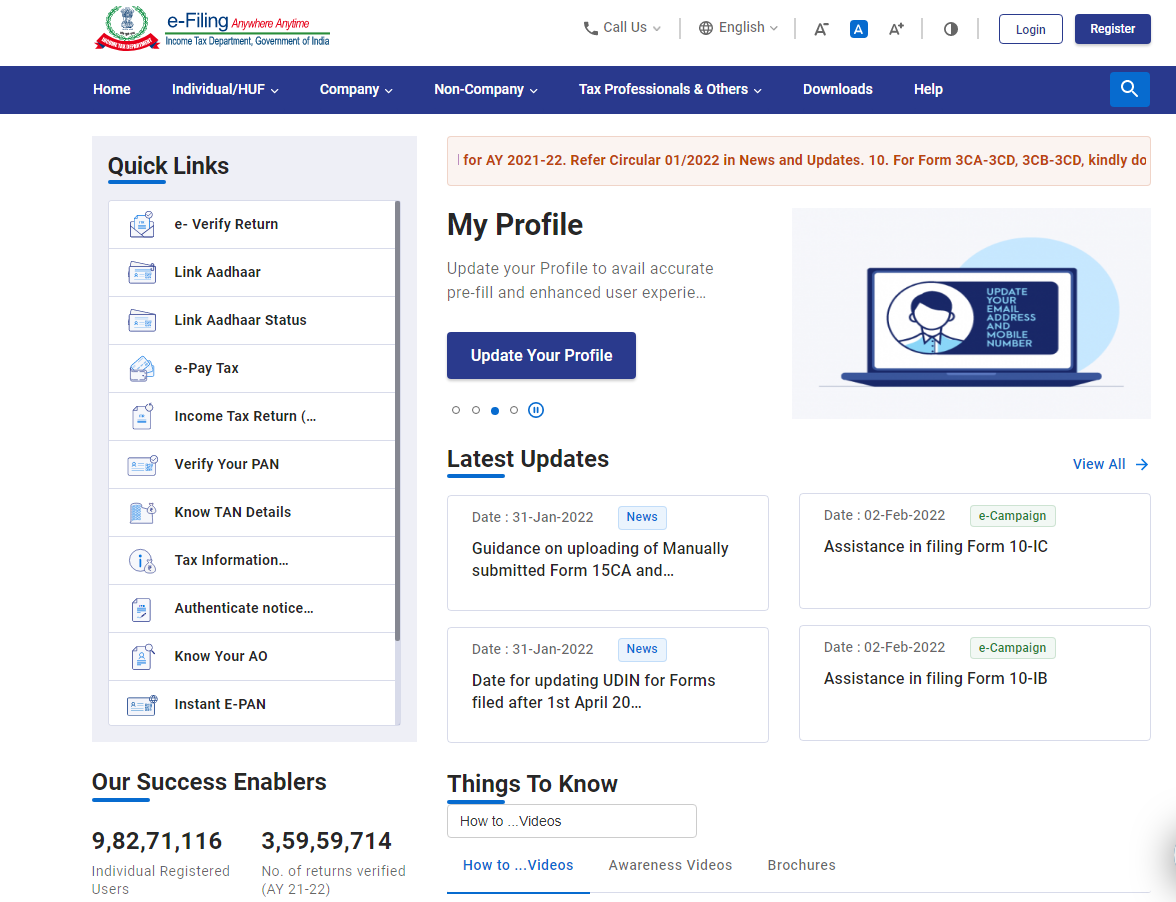The width and height of the screenshot is (1176, 902).
Task: Increase font size with A+ icon
Action: tap(896, 29)
